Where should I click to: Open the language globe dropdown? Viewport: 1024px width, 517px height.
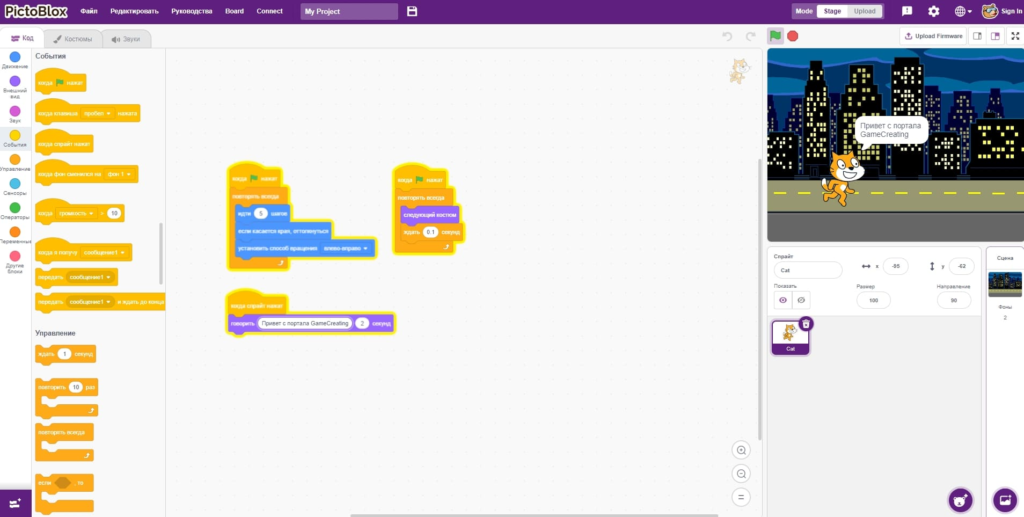coord(963,11)
